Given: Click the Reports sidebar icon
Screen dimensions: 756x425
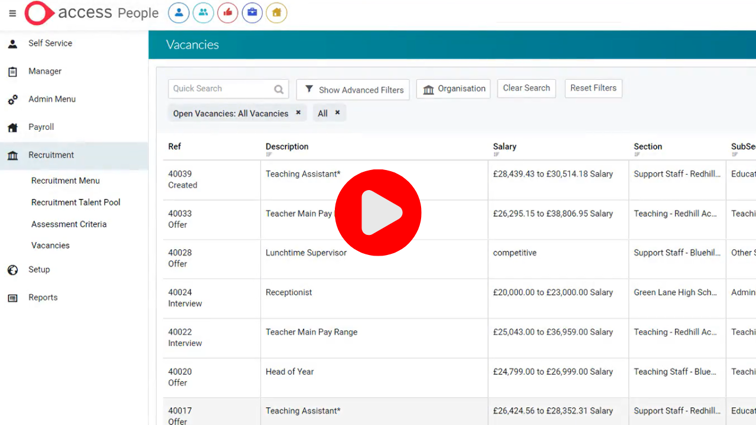Looking at the screenshot, I should tap(13, 298).
